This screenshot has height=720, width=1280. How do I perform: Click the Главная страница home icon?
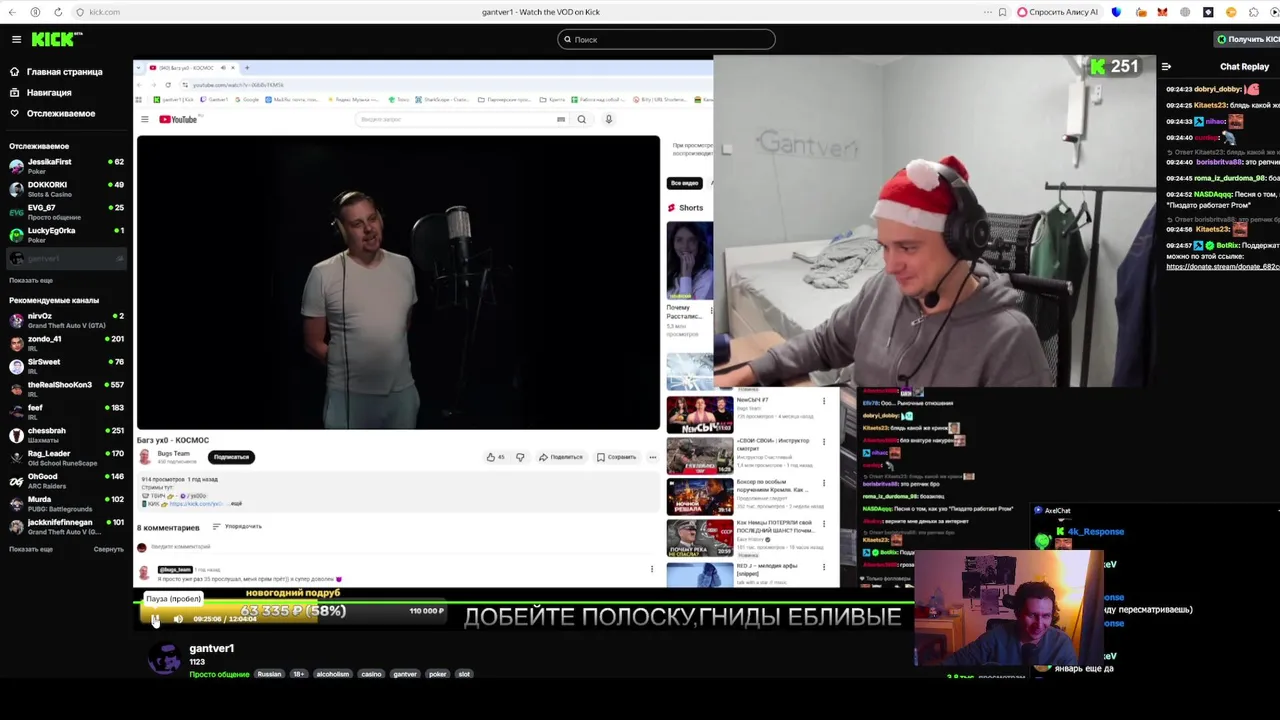(x=15, y=72)
